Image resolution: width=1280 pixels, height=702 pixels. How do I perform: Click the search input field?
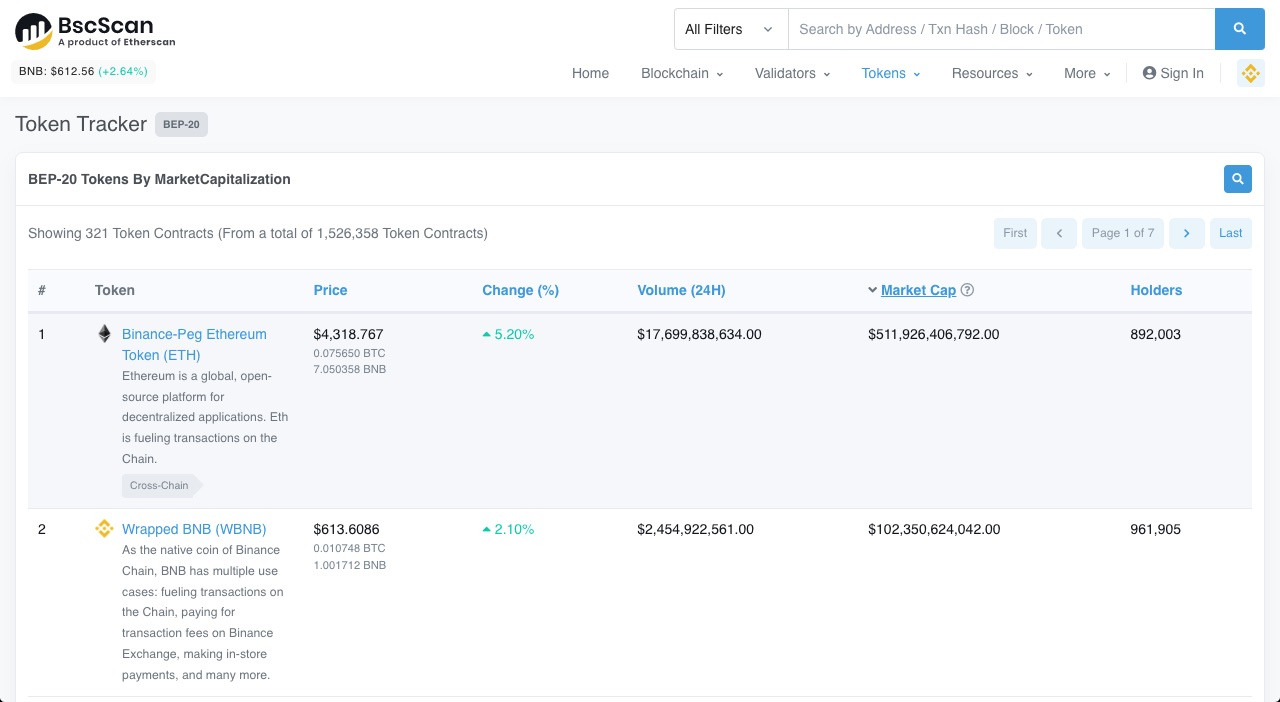tap(1001, 29)
